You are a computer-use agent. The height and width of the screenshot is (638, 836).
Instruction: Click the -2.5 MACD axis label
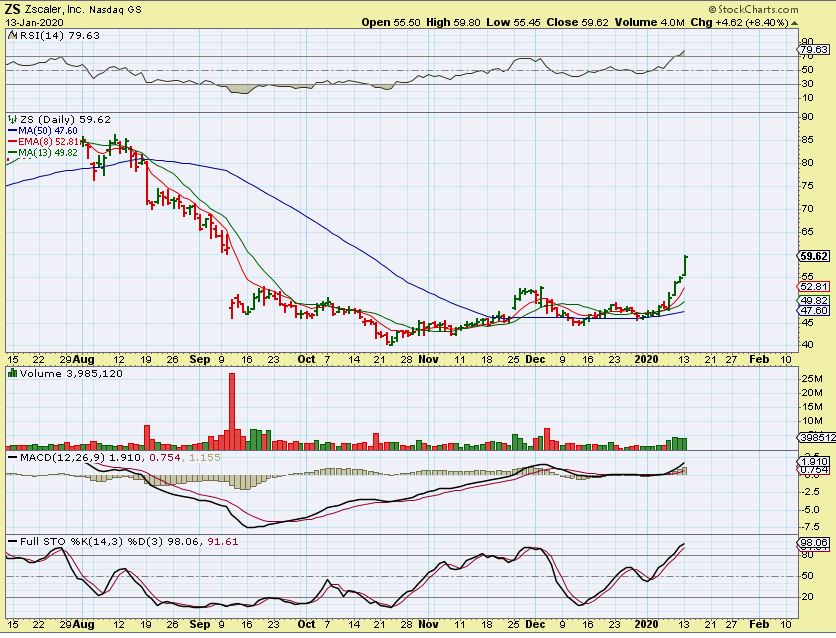(810, 492)
